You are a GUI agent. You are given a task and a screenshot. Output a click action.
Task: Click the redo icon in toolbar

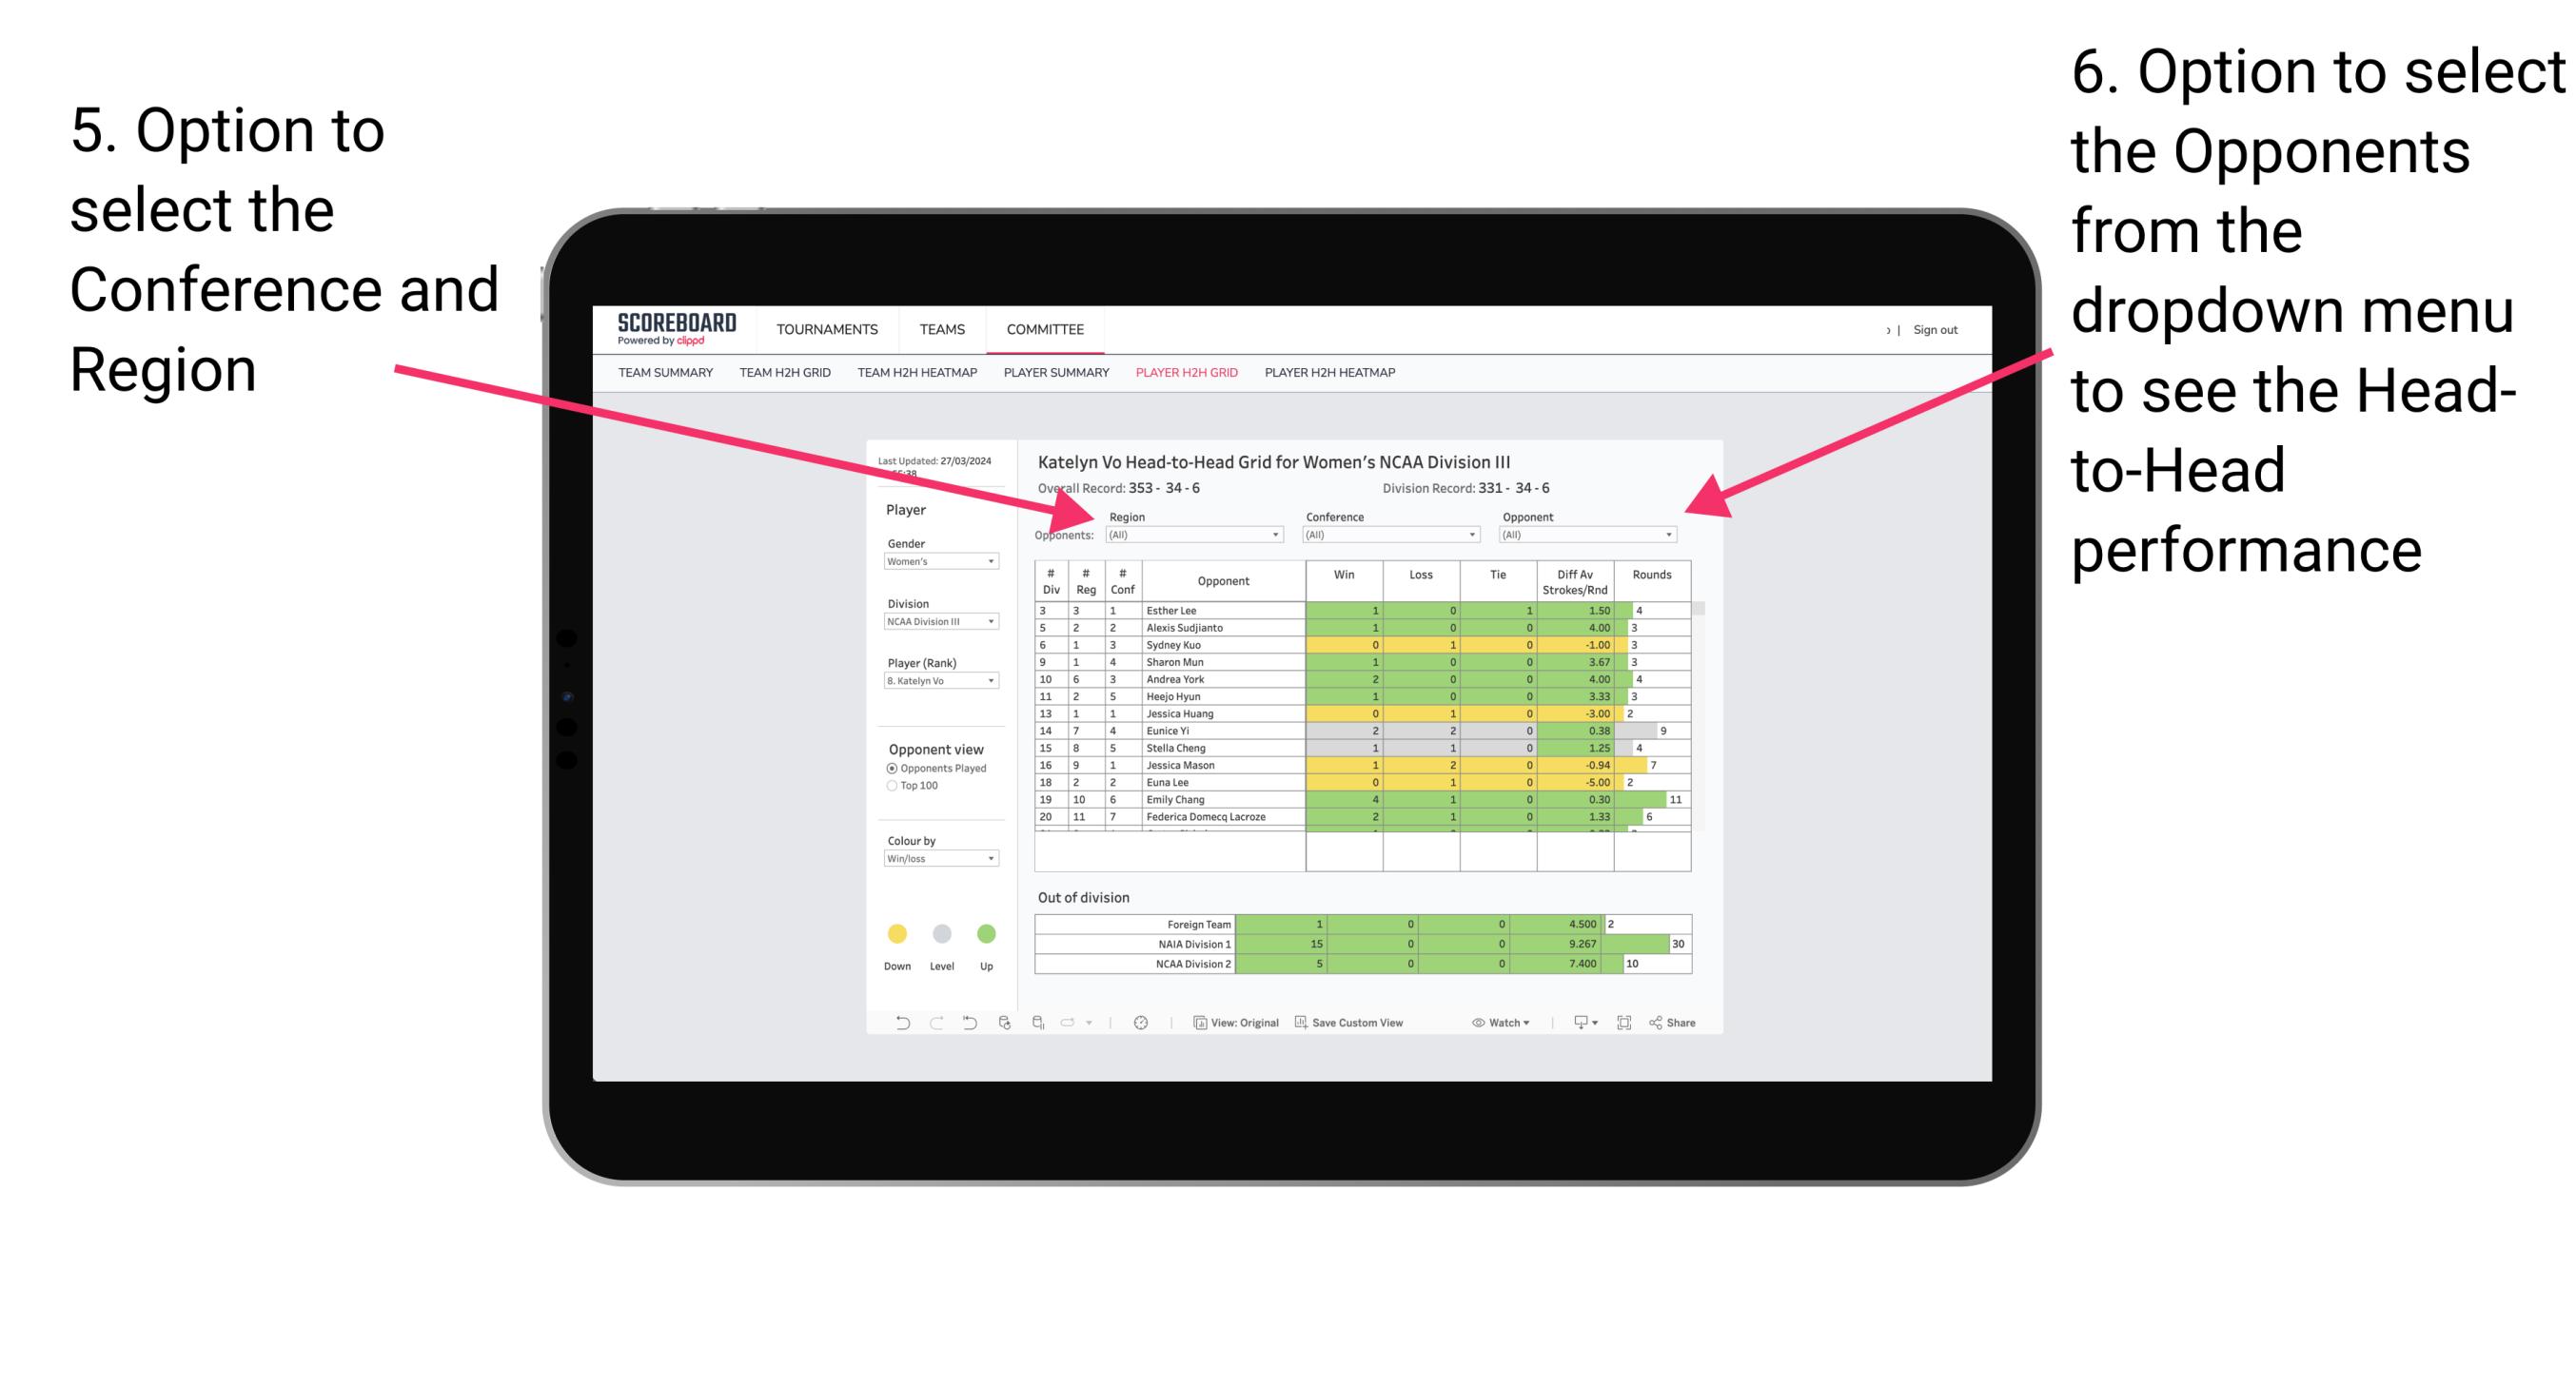pyautogui.click(x=935, y=1025)
